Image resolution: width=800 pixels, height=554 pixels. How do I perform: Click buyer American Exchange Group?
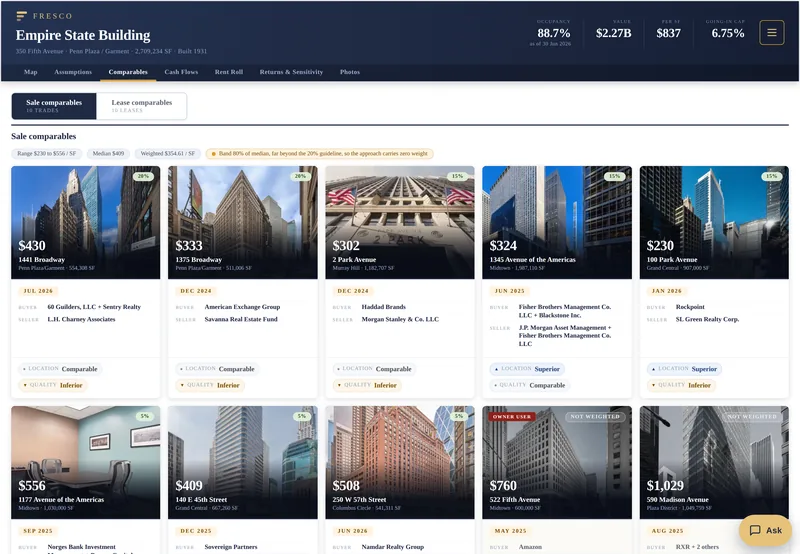tap(242, 307)
